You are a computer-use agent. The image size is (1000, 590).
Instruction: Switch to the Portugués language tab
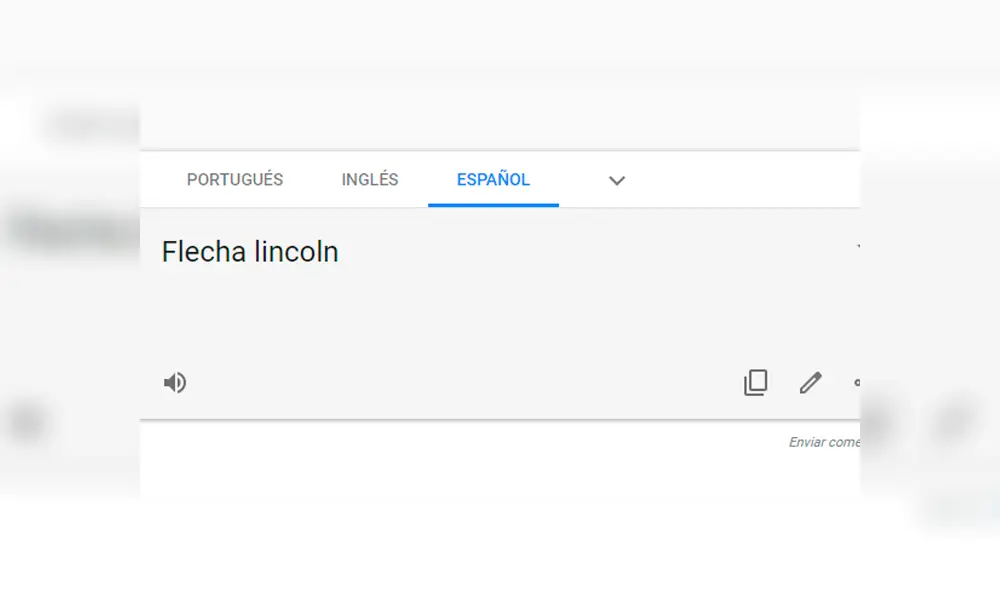click(x=235, y=180)
